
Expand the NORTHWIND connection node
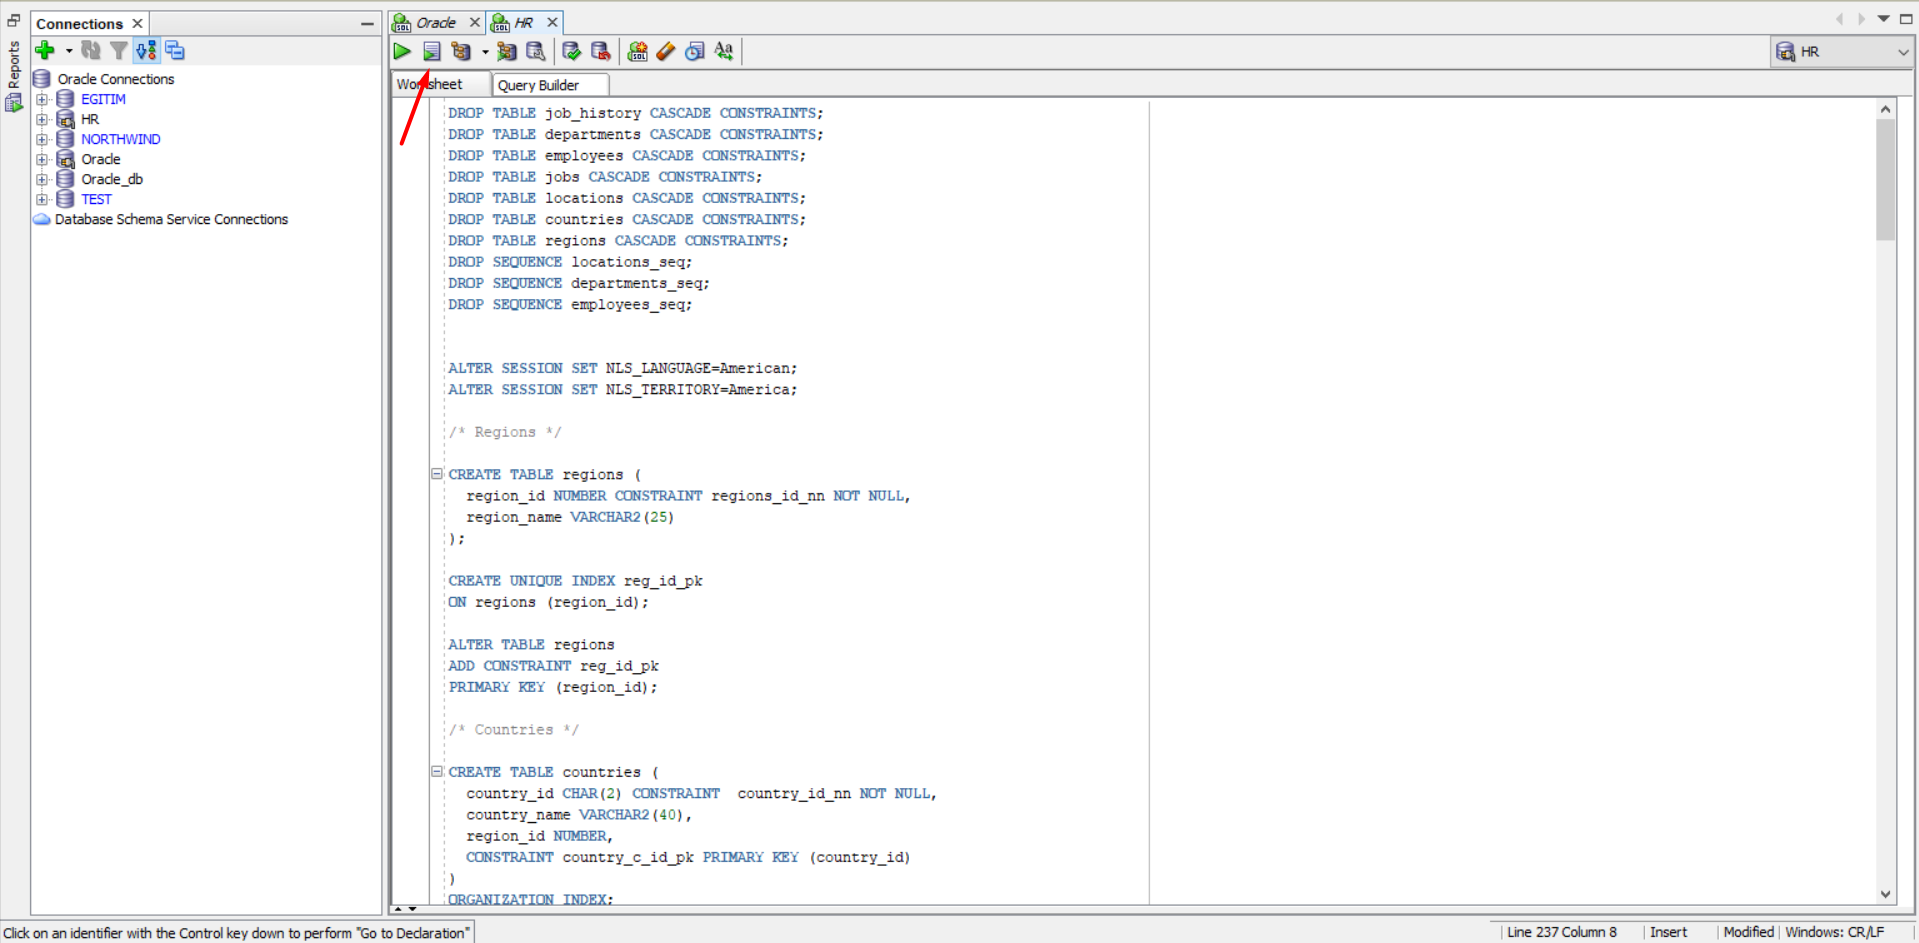[42, 139]
